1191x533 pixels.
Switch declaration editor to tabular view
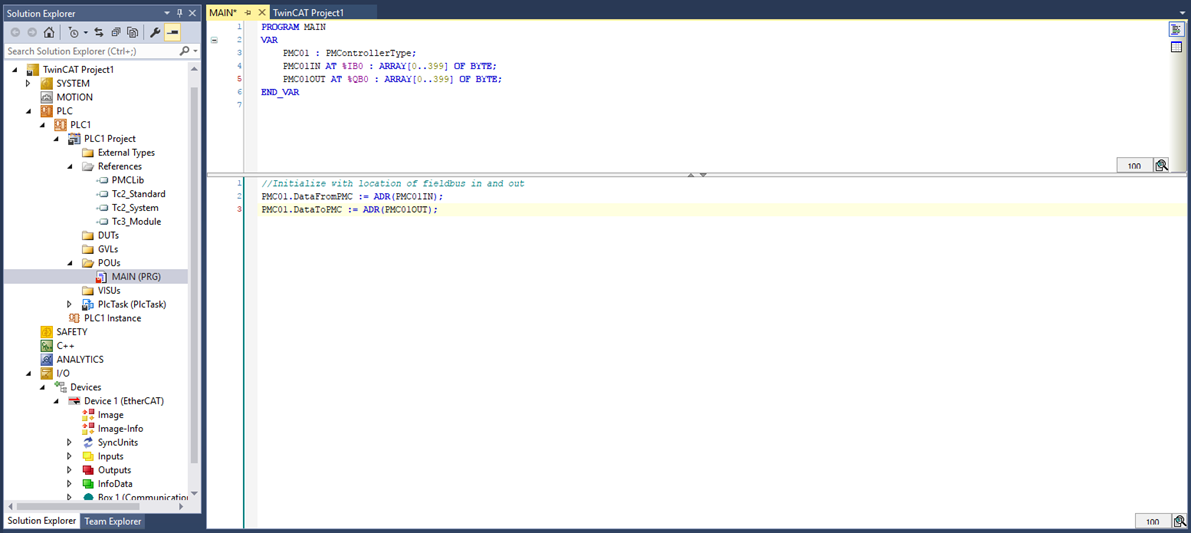1177,47
